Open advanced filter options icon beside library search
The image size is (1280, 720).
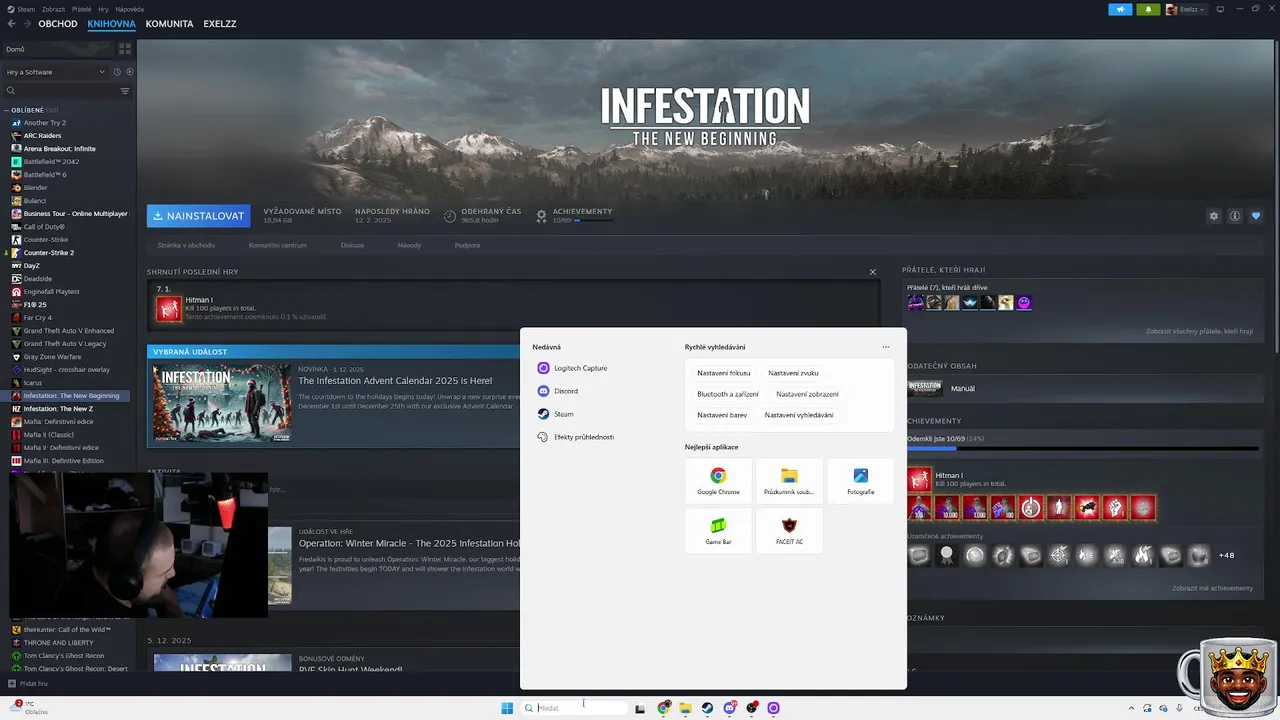125,91
